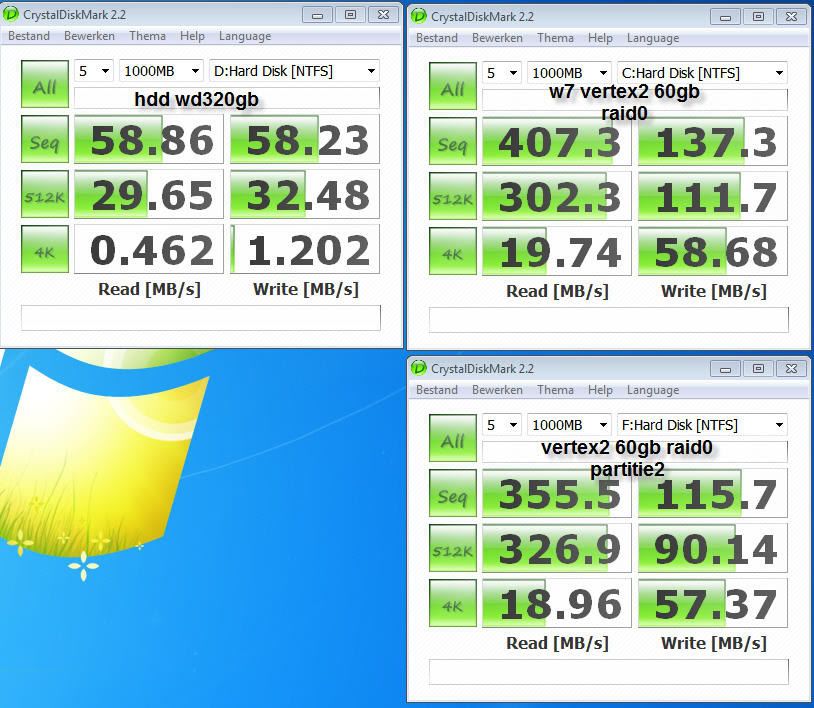Open Language menu in C: drive window

tap(653, 38)
